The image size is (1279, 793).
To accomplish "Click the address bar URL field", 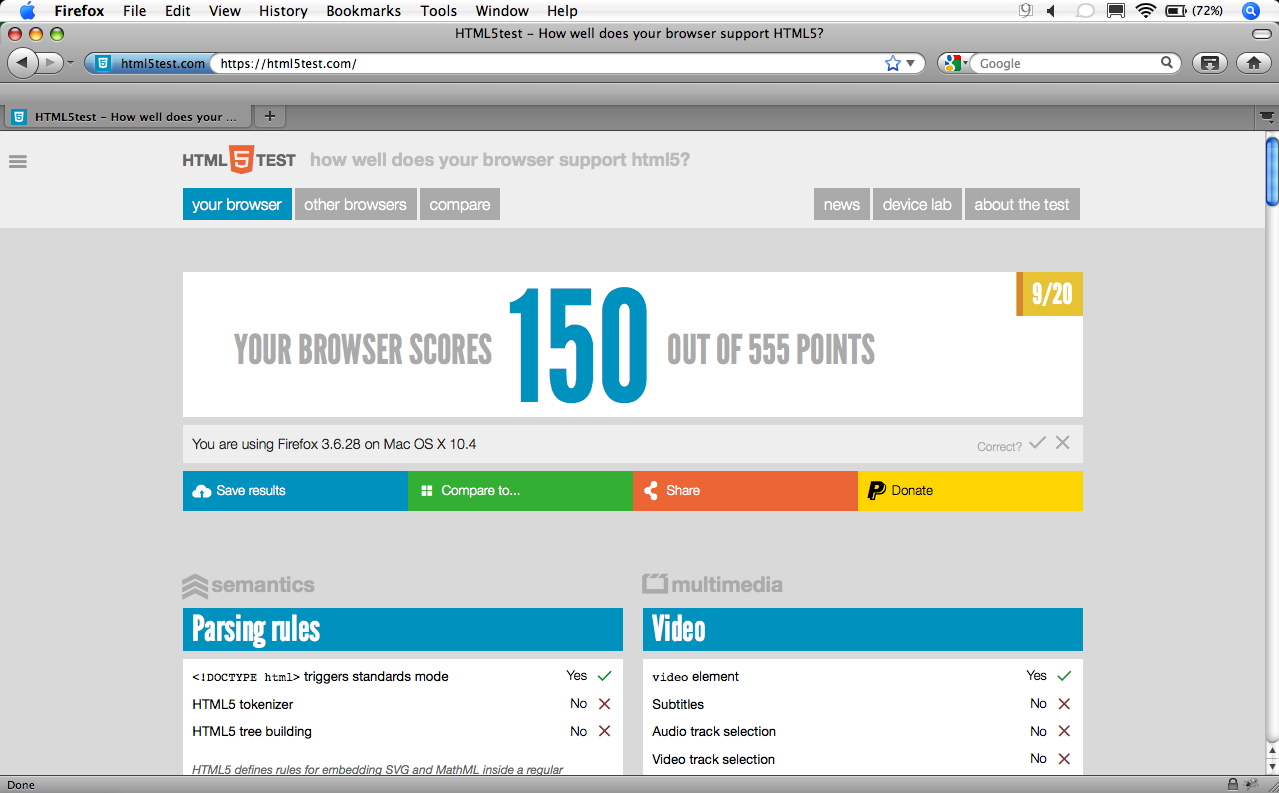I will (548, 63).
